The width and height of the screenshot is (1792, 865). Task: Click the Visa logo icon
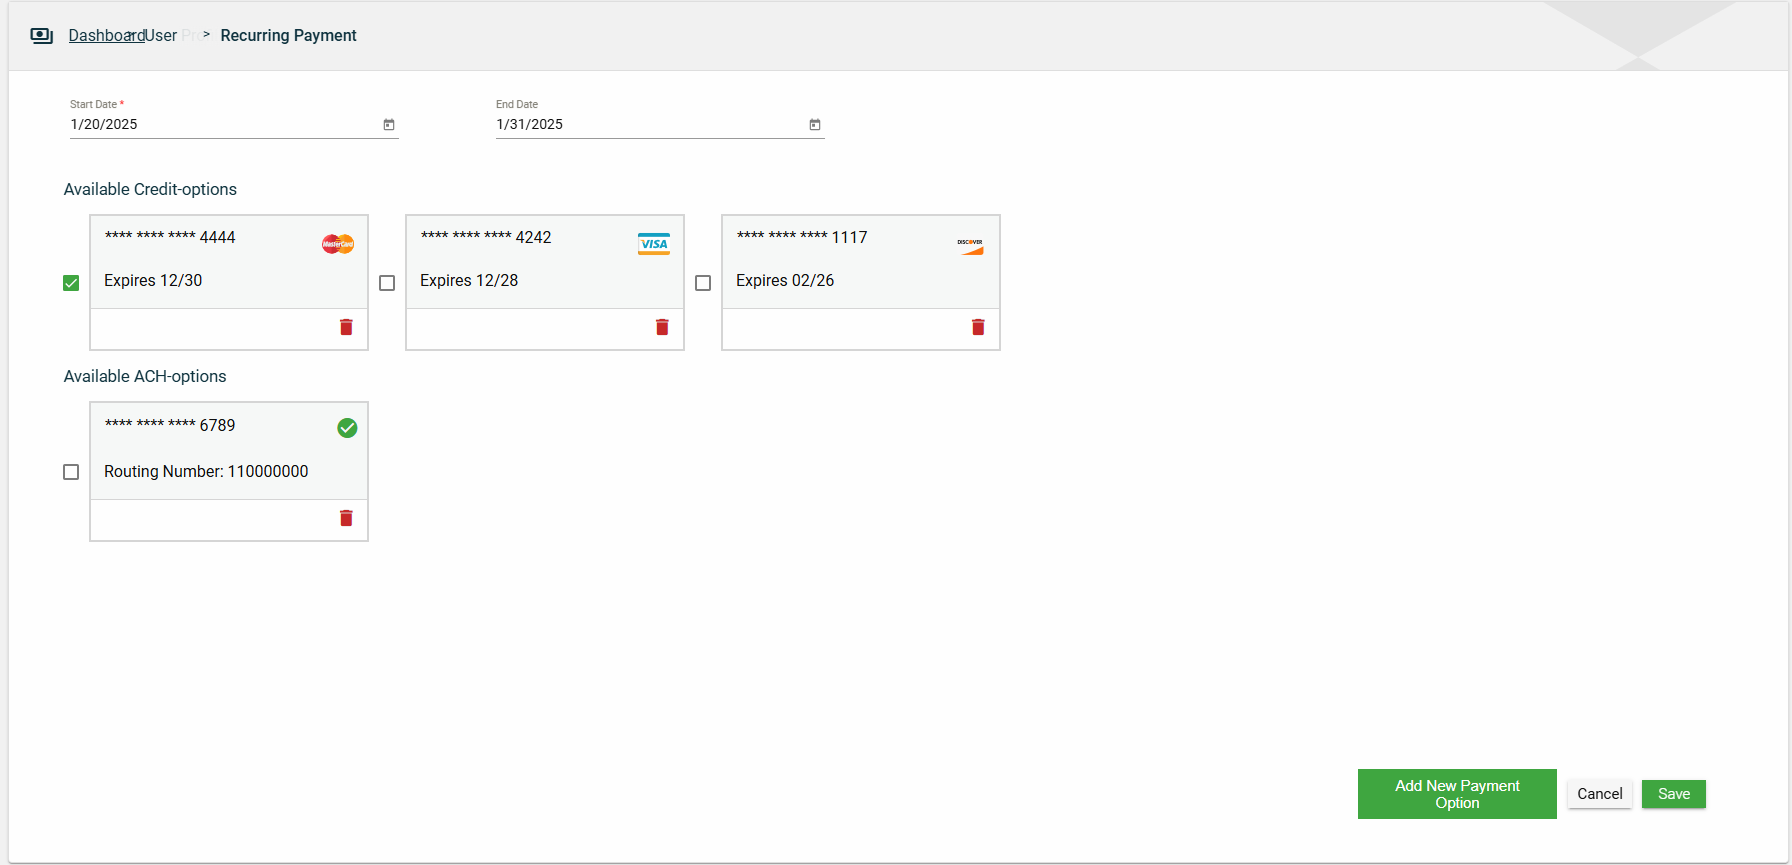[654, 244]
